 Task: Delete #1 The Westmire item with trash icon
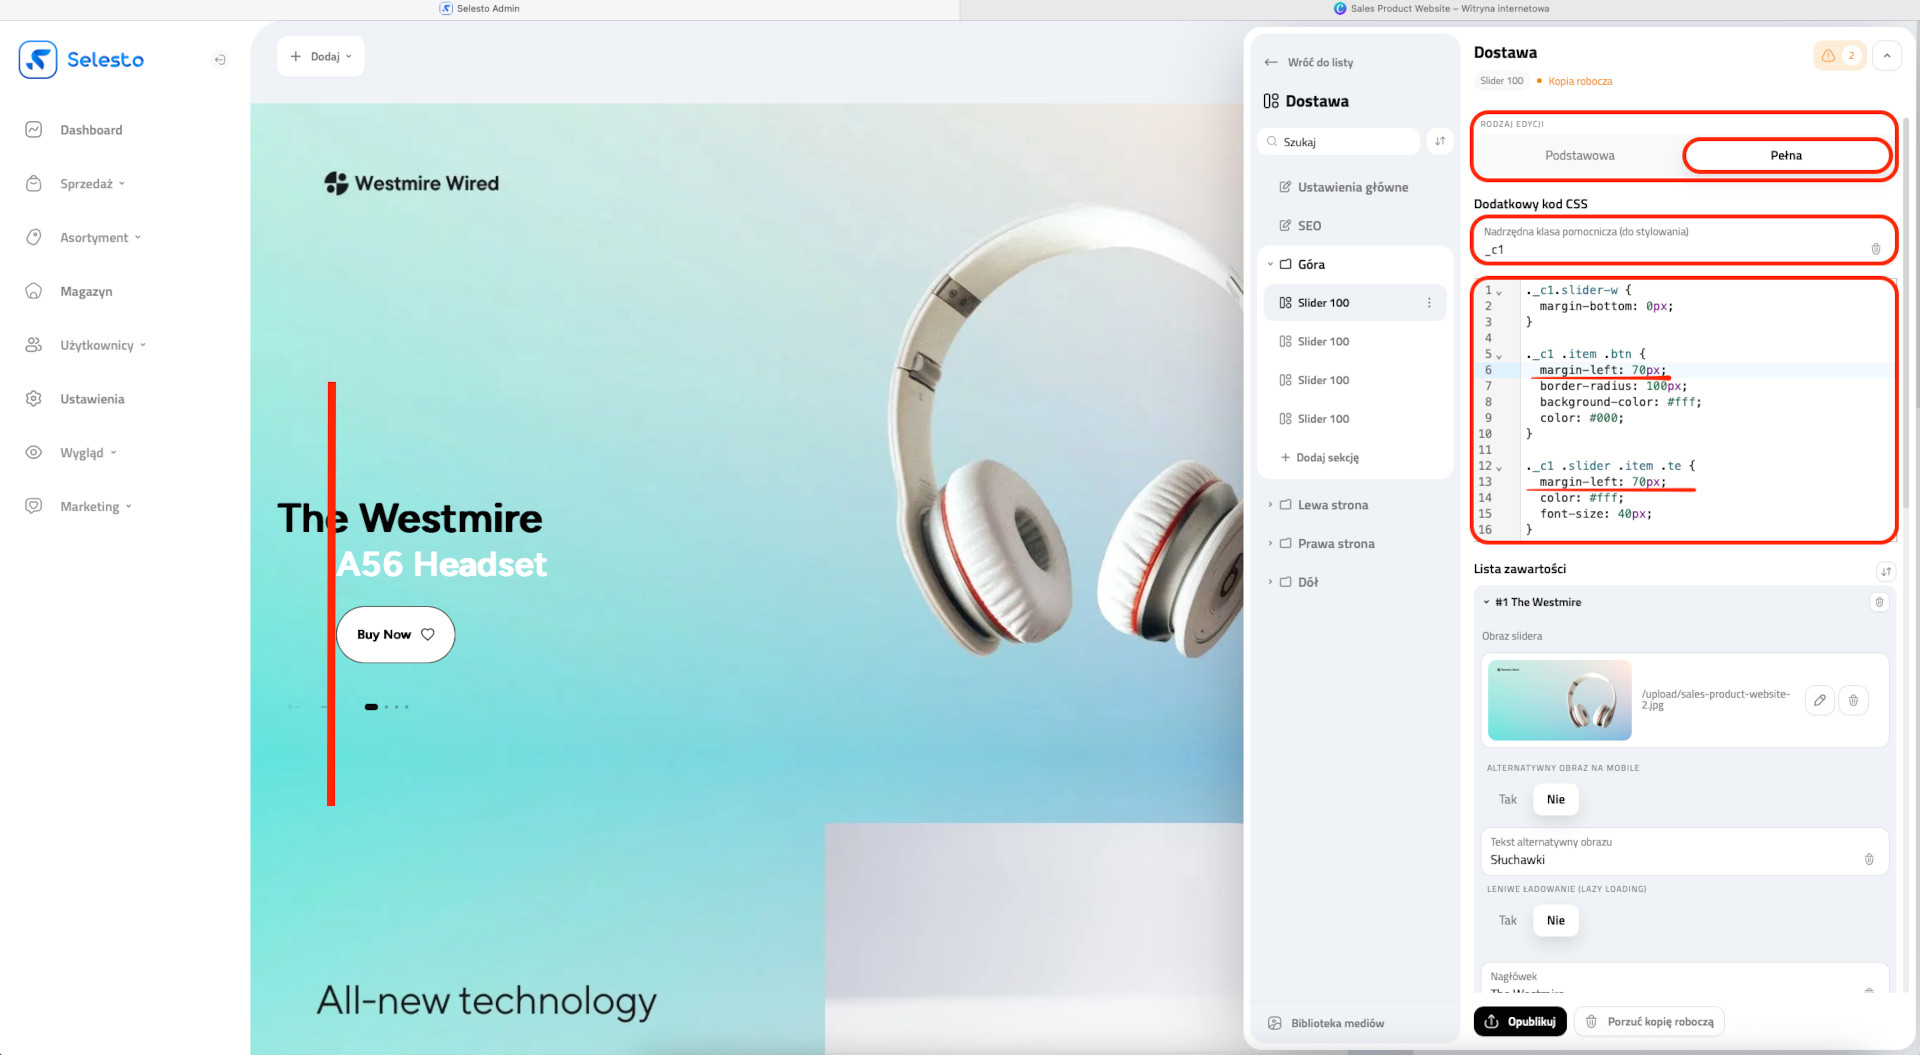[x=1879, y=602]
